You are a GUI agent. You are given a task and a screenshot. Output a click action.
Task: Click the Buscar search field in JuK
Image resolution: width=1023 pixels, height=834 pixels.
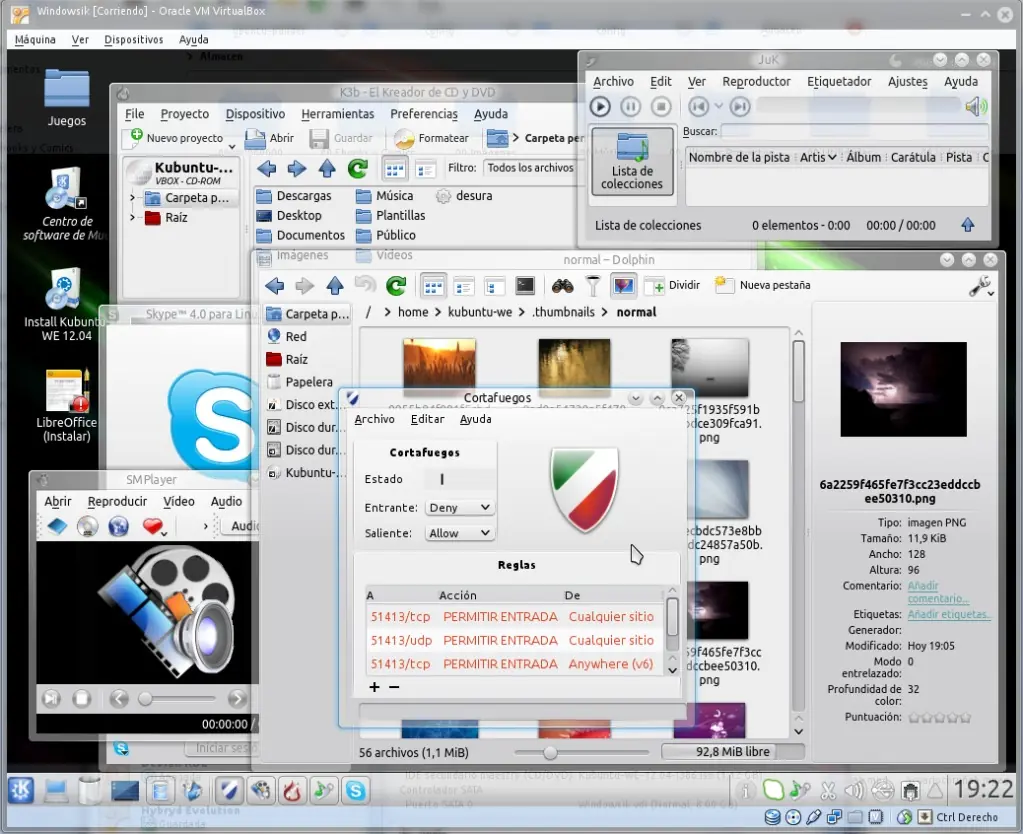(855, 131)
